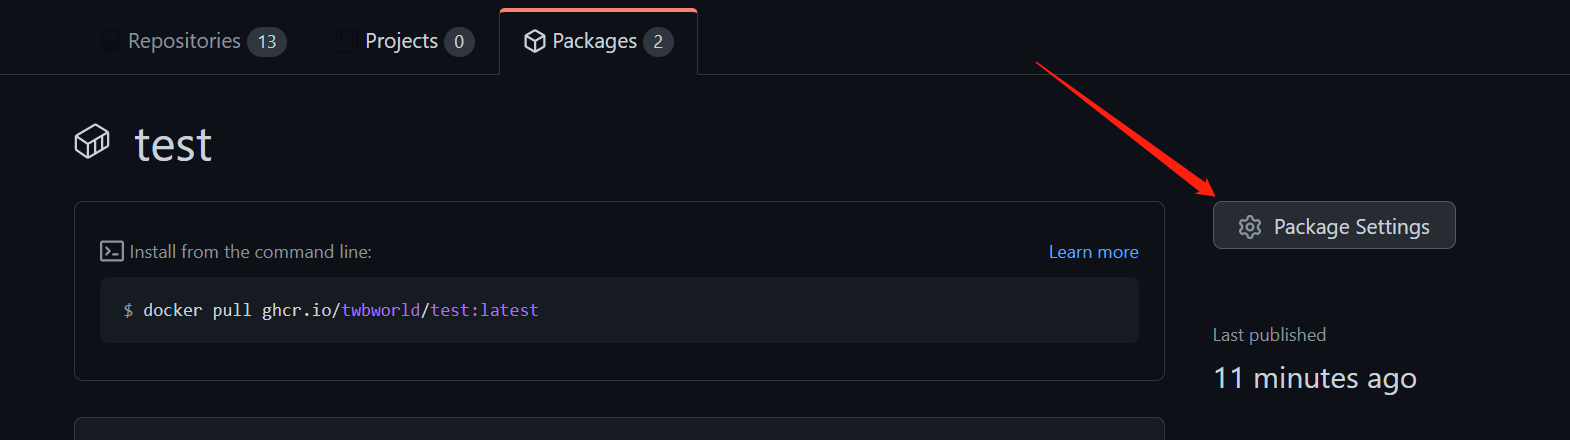Switch to the Projects tab
Image resolution: width=1570 pixels, height=440 pixels.
coord(401,41)
